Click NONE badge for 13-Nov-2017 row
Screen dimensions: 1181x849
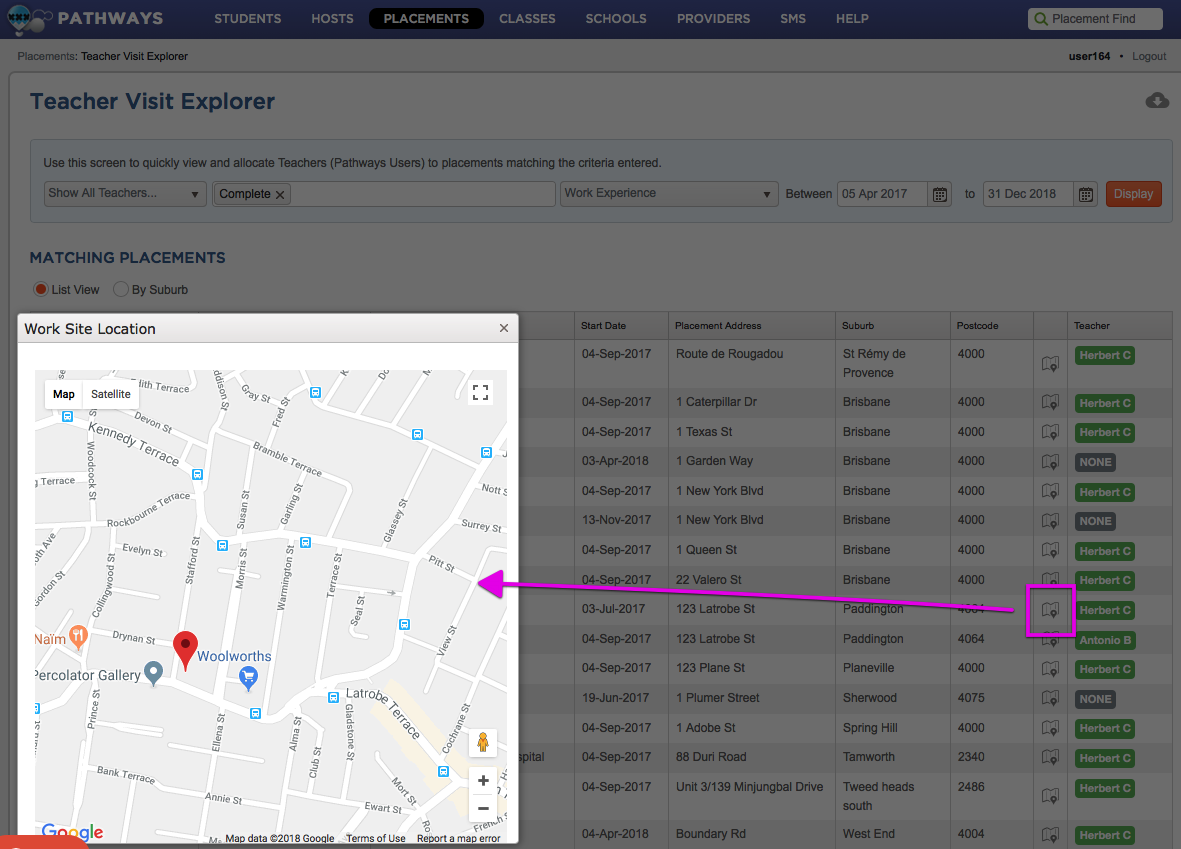point(1095,521)
